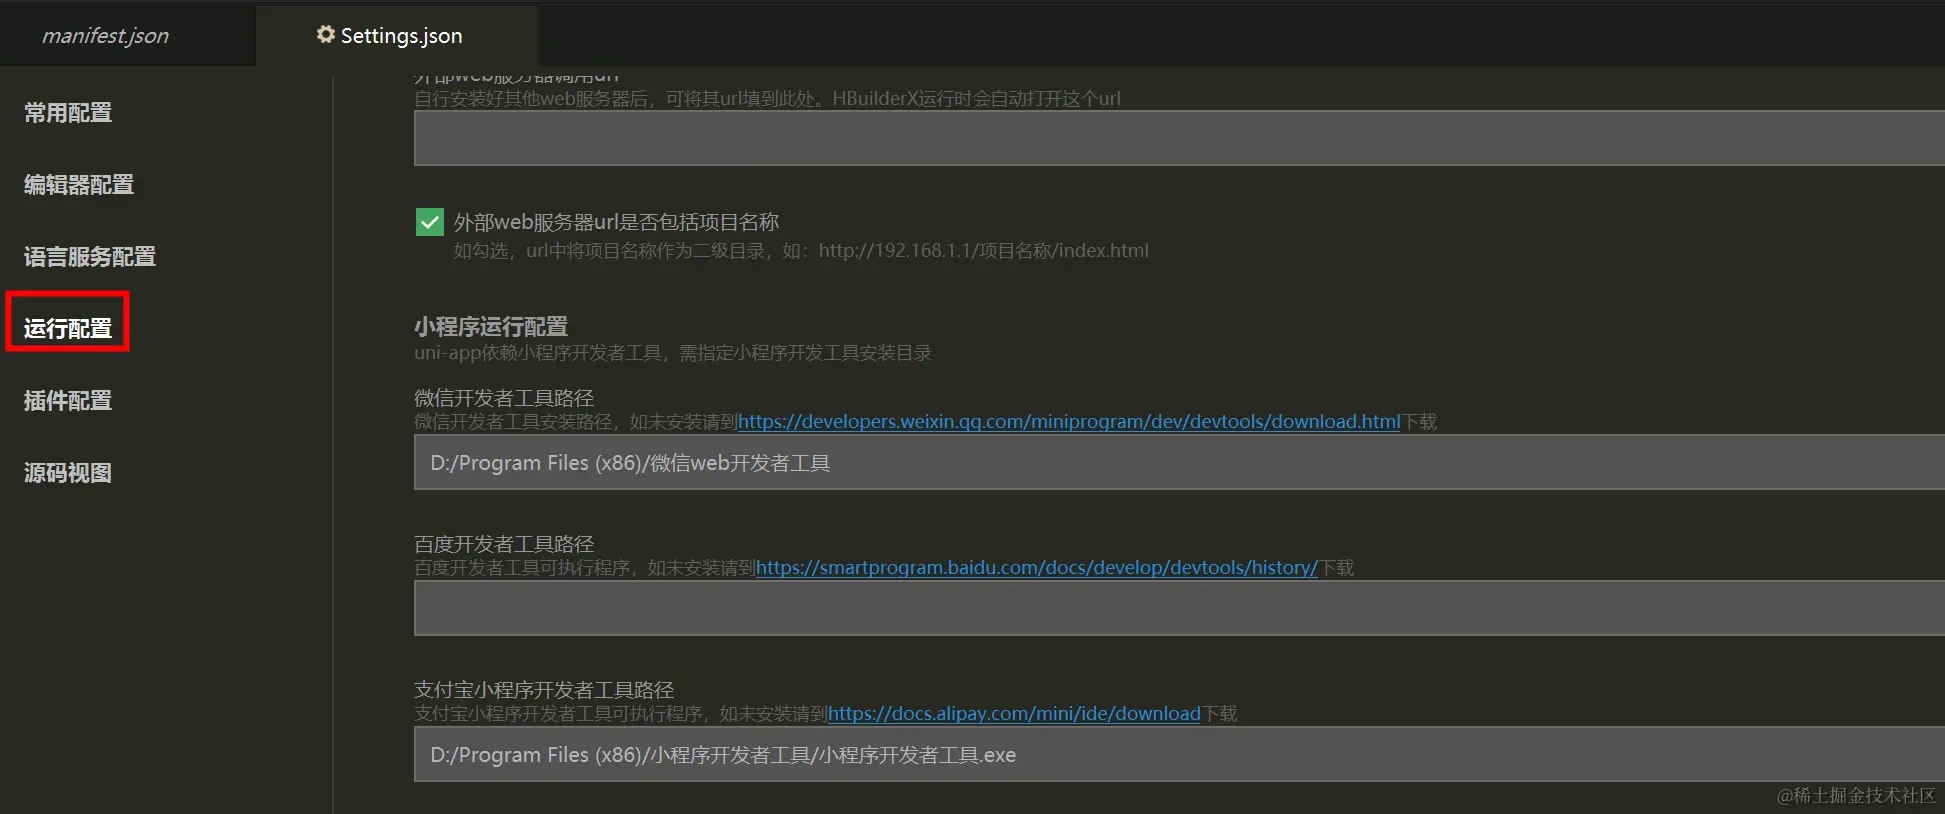Edit the 支付宝小程序开发者工具路径 input field
The height and width of the screenshot is (814, 1945).
1179,754
